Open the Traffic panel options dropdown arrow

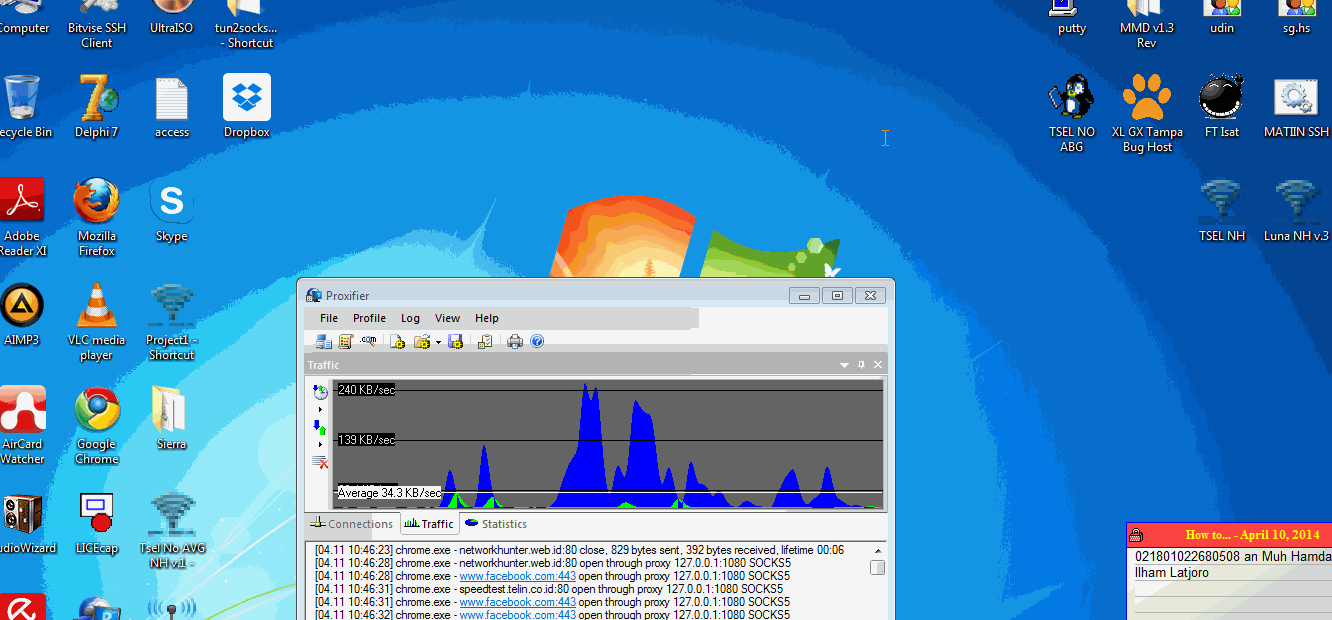[x=845, y=366]
